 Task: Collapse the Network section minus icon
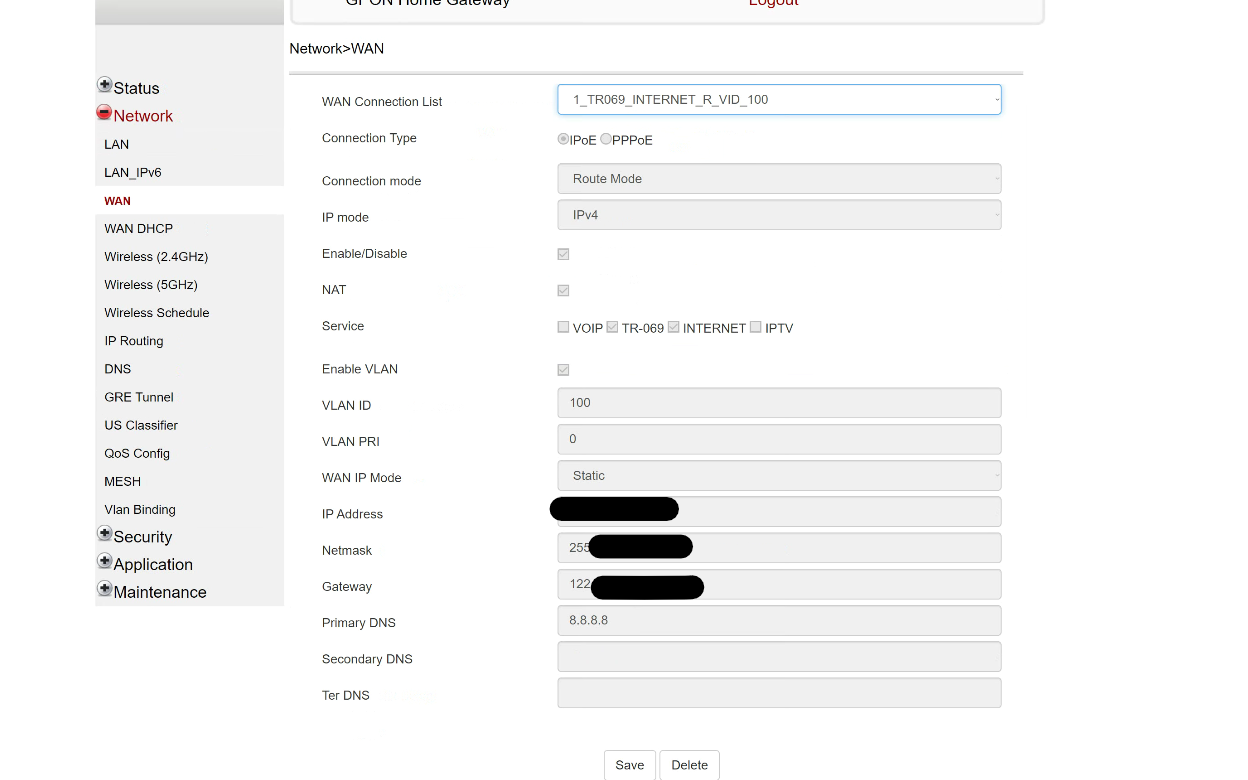104,113
